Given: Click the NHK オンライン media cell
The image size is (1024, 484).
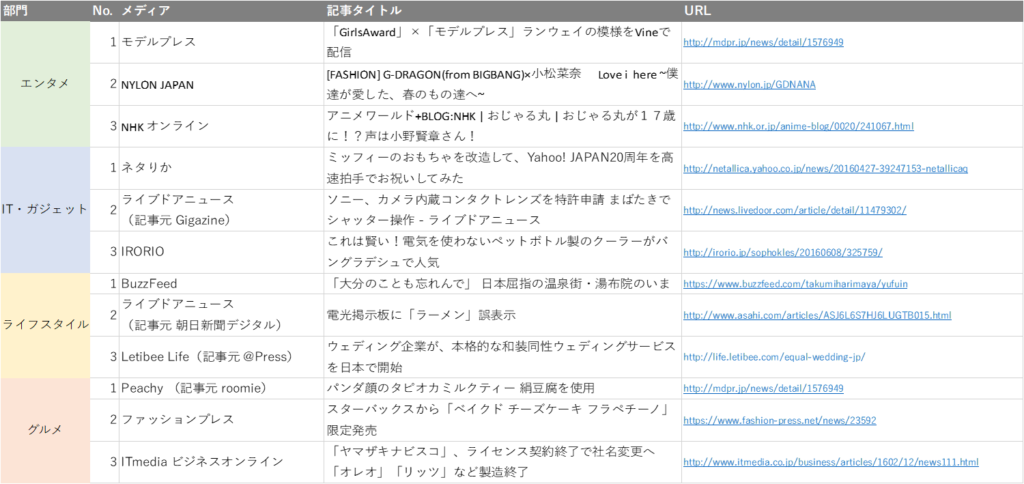Looking at the screenshot, I should (221, 126).
